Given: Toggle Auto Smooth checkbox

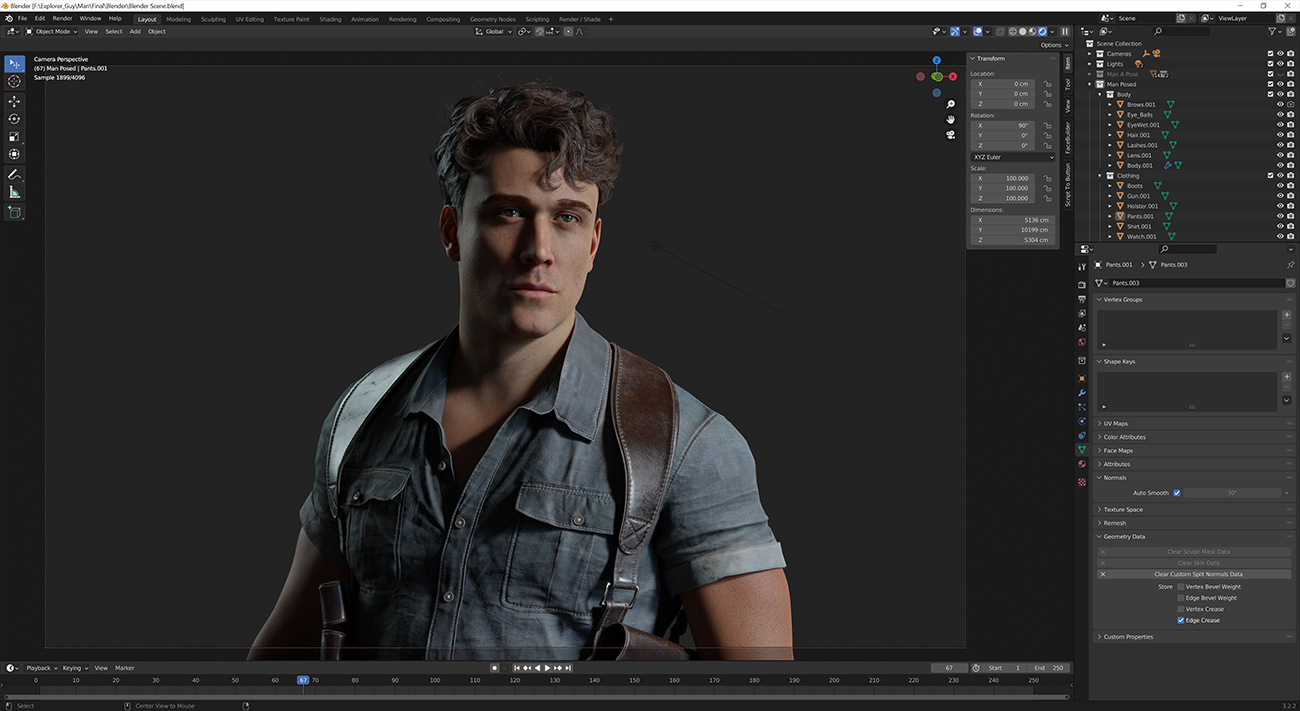Looking at the screenshot, I should click(x=1176, y=492).
